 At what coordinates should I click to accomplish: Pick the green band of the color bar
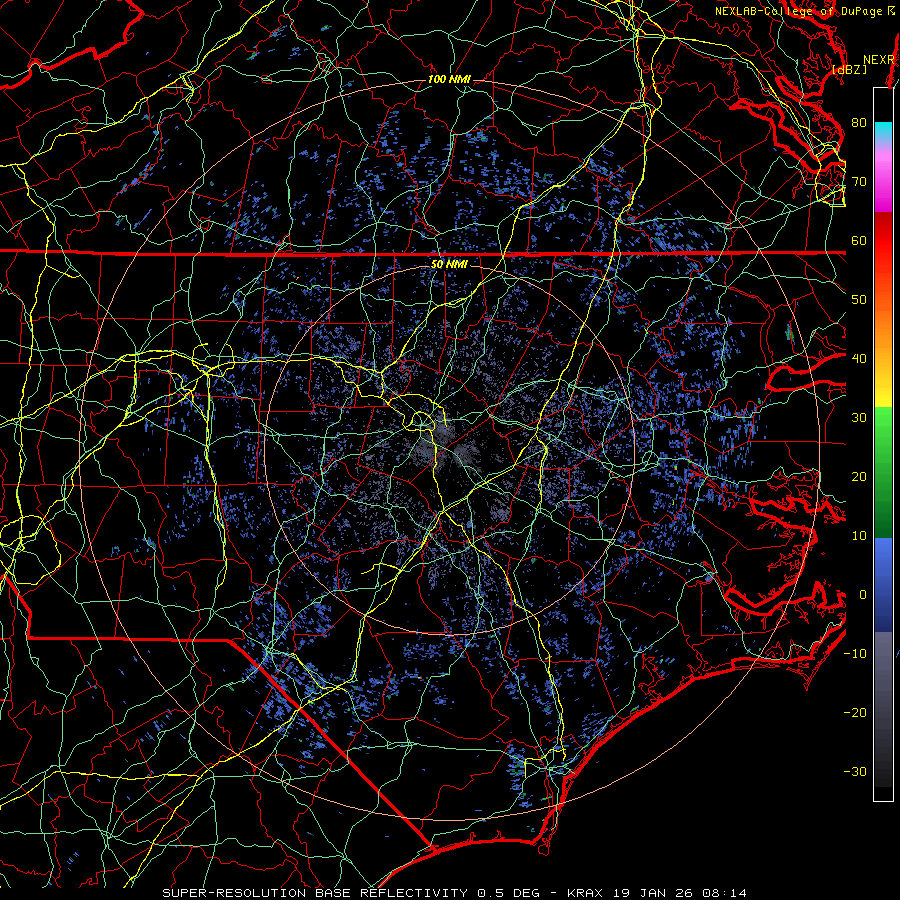[x=883, y=472]
